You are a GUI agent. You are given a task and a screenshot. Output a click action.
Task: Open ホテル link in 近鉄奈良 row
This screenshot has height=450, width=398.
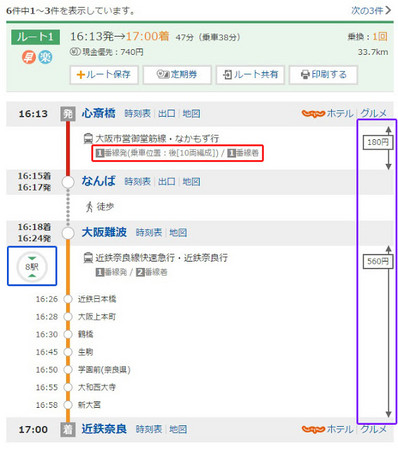pos(340,429)
